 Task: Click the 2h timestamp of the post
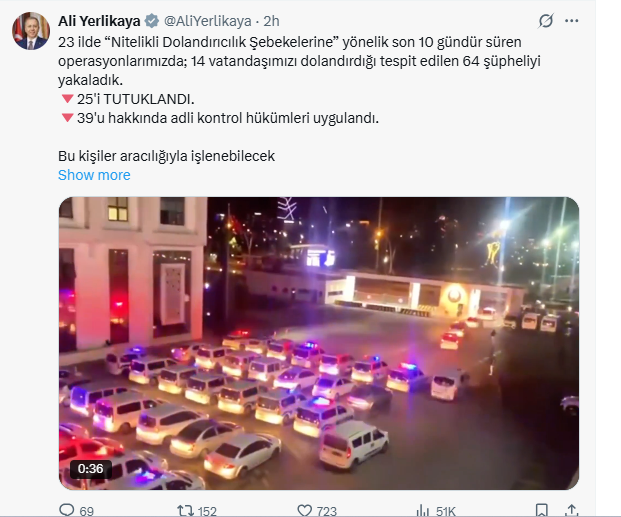click(271, 21)
